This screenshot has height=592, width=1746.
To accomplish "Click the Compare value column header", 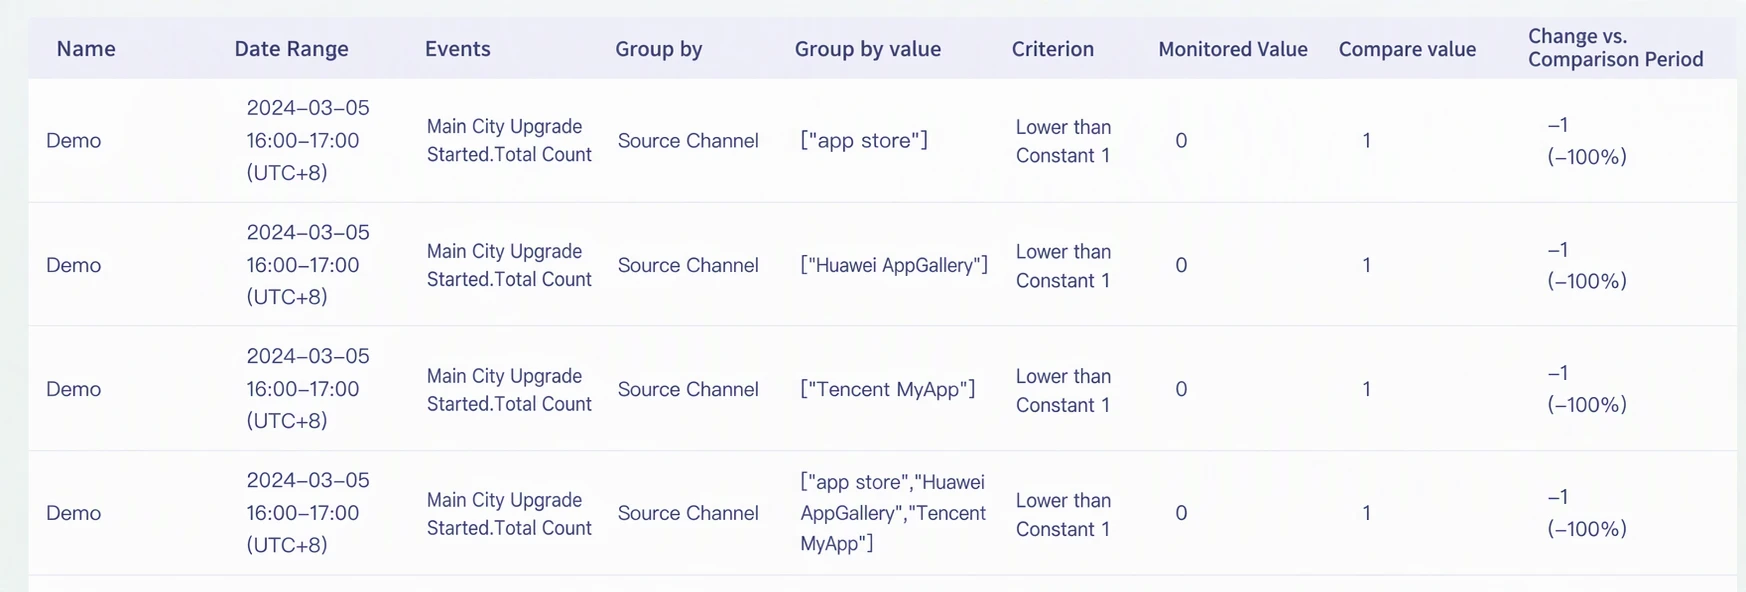I will coord(1407,49).
